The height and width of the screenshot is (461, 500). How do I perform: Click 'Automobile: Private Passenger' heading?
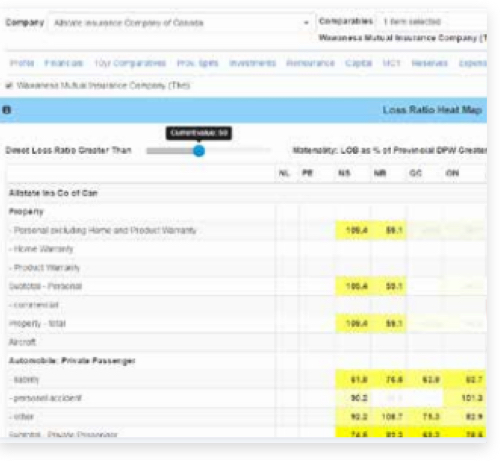tap(72, 361)
